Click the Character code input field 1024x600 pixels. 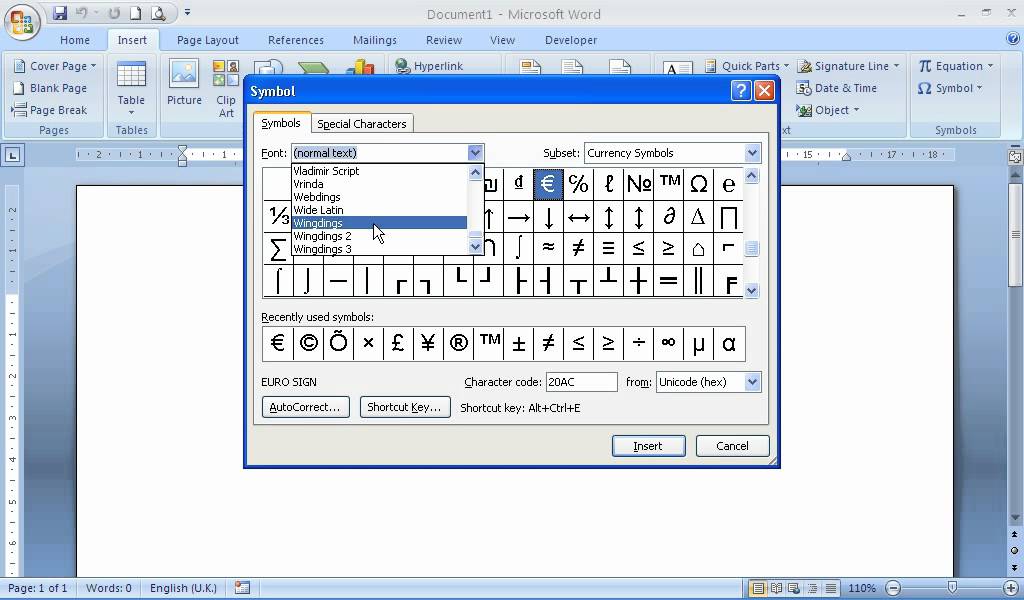581,381
